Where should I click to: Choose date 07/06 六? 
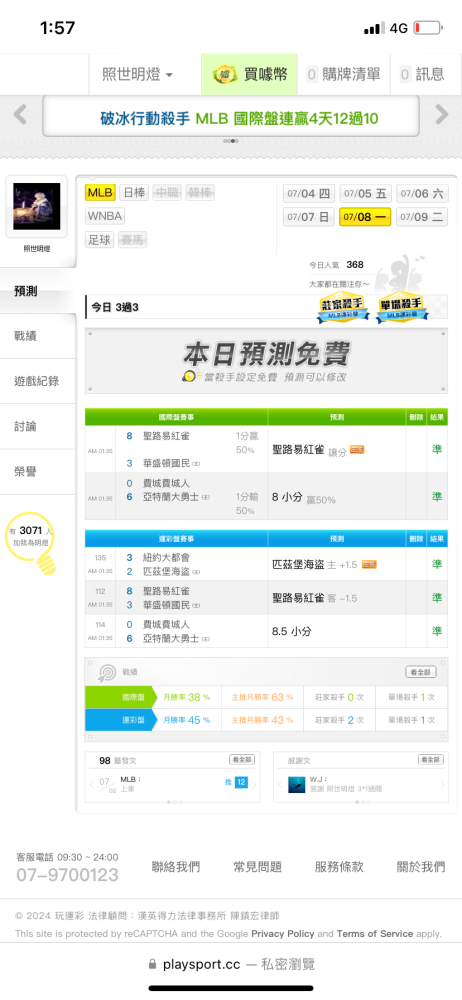tap(422, 193)
